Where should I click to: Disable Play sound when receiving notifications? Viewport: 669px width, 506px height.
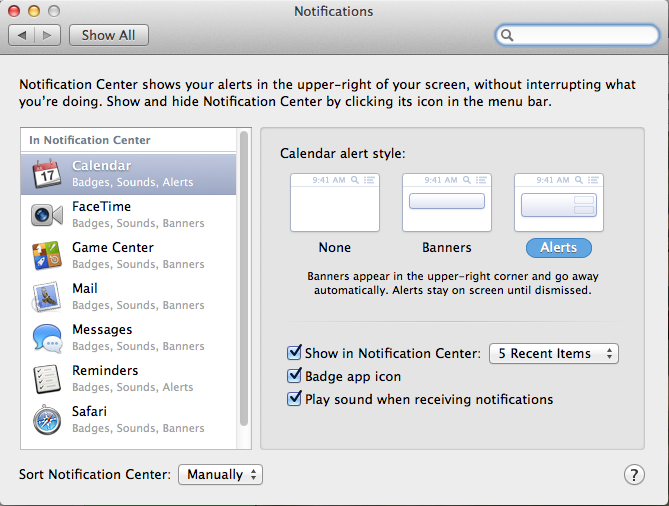294,398
